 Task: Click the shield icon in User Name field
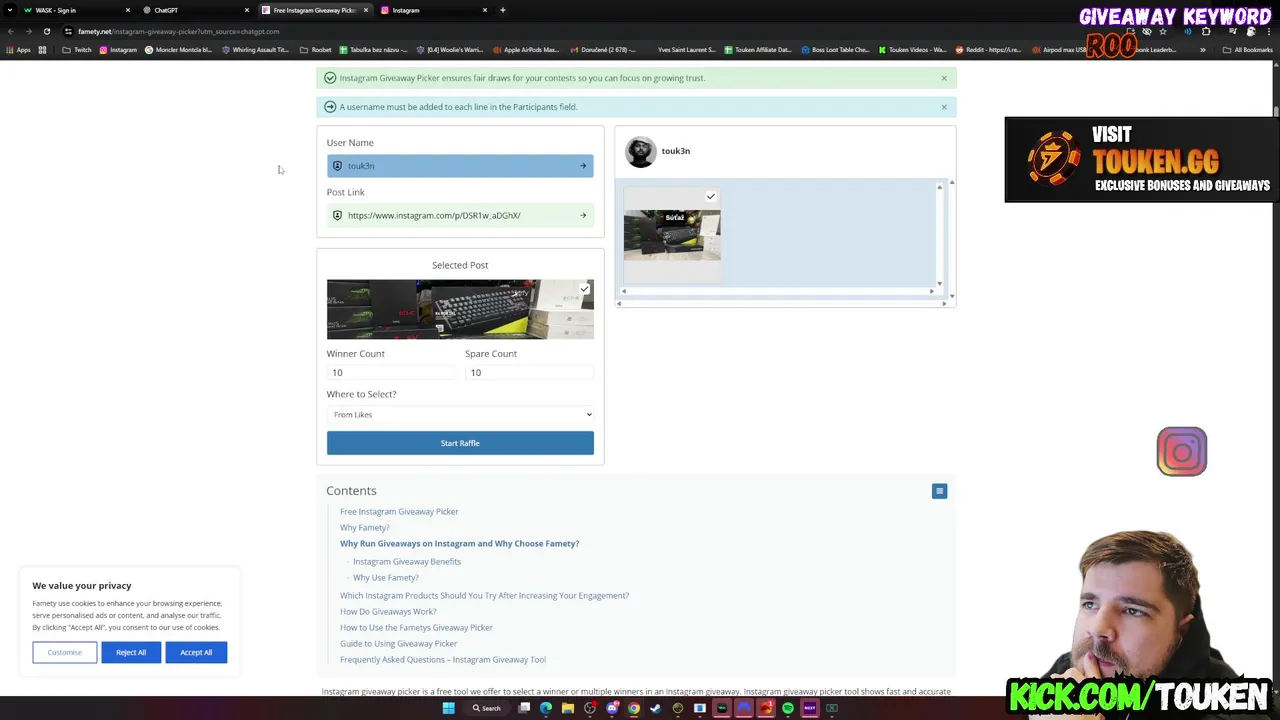click(x=337, y=166)
